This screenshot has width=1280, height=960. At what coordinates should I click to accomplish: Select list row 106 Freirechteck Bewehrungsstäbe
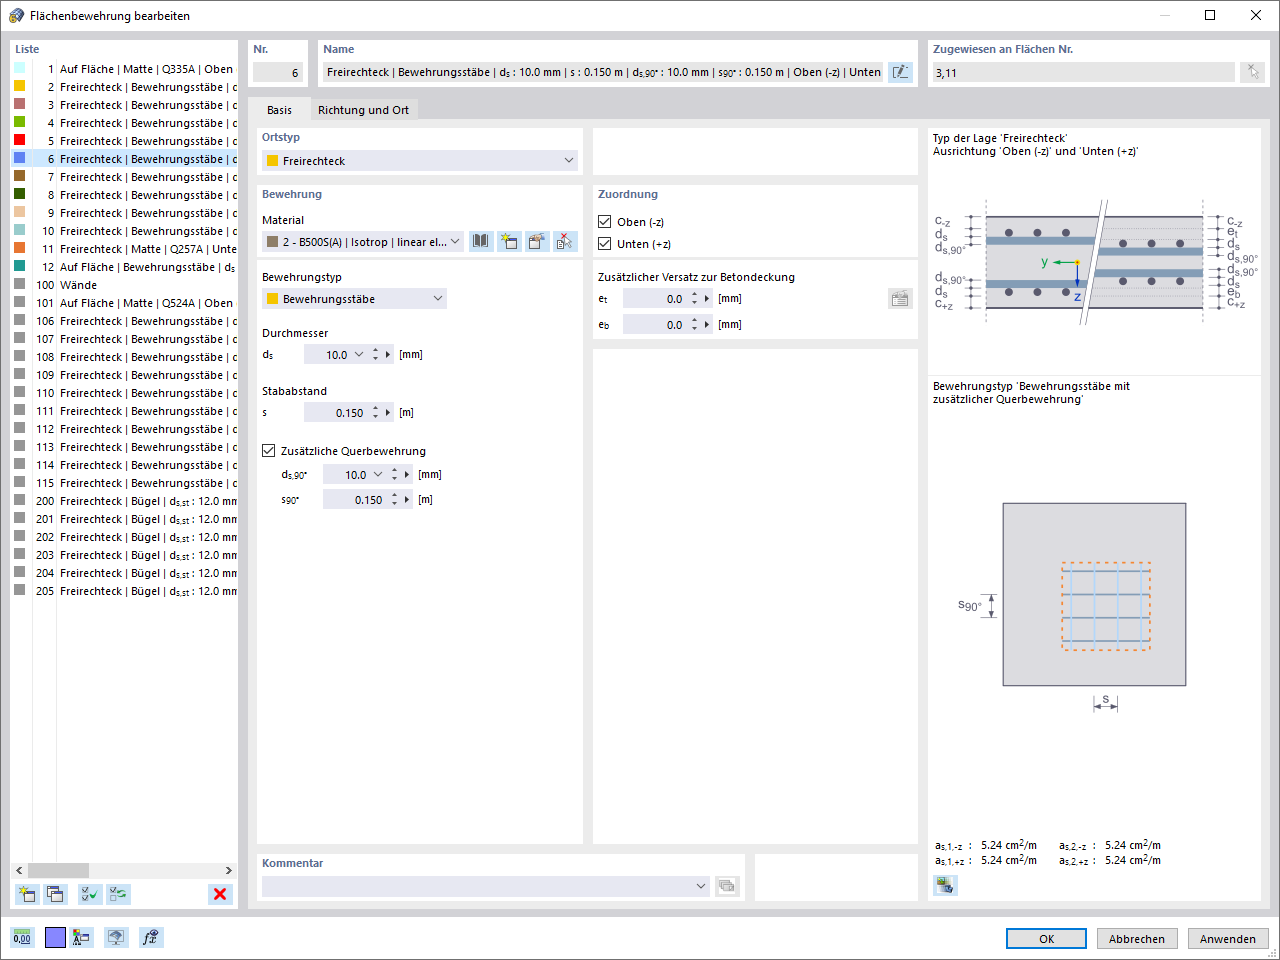(125, 321)
